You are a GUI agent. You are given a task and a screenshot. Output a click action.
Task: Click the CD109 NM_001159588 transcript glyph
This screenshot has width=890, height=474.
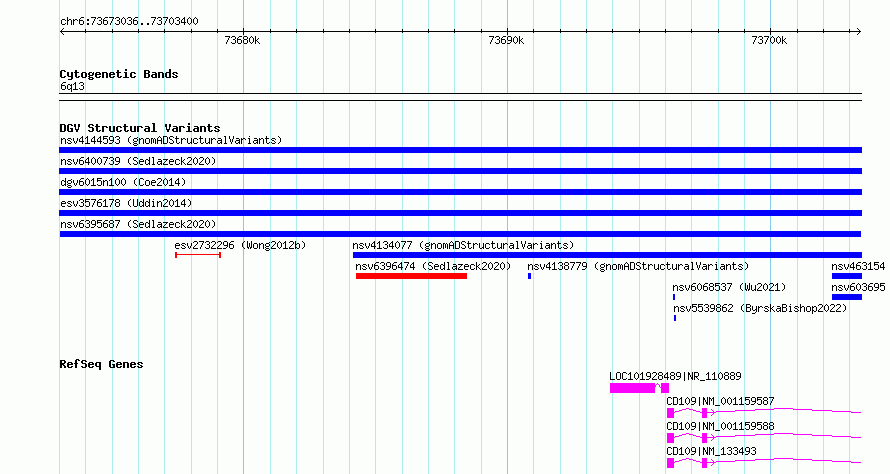(x=764, y=438)
